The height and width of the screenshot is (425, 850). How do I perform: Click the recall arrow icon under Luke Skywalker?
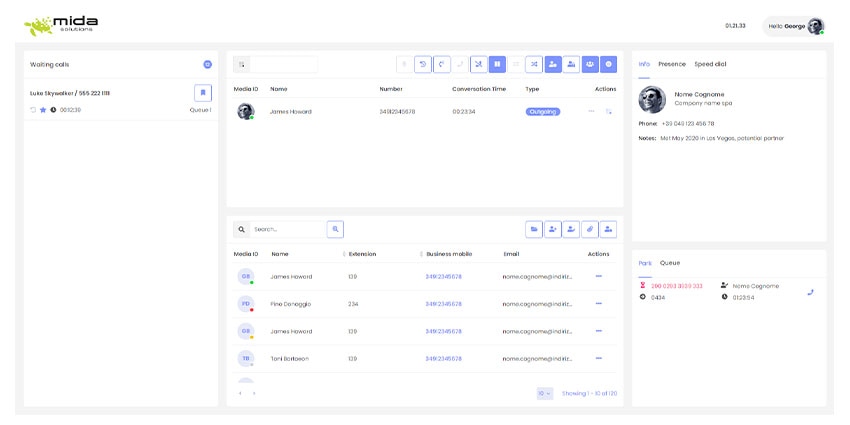click(33, 110)
